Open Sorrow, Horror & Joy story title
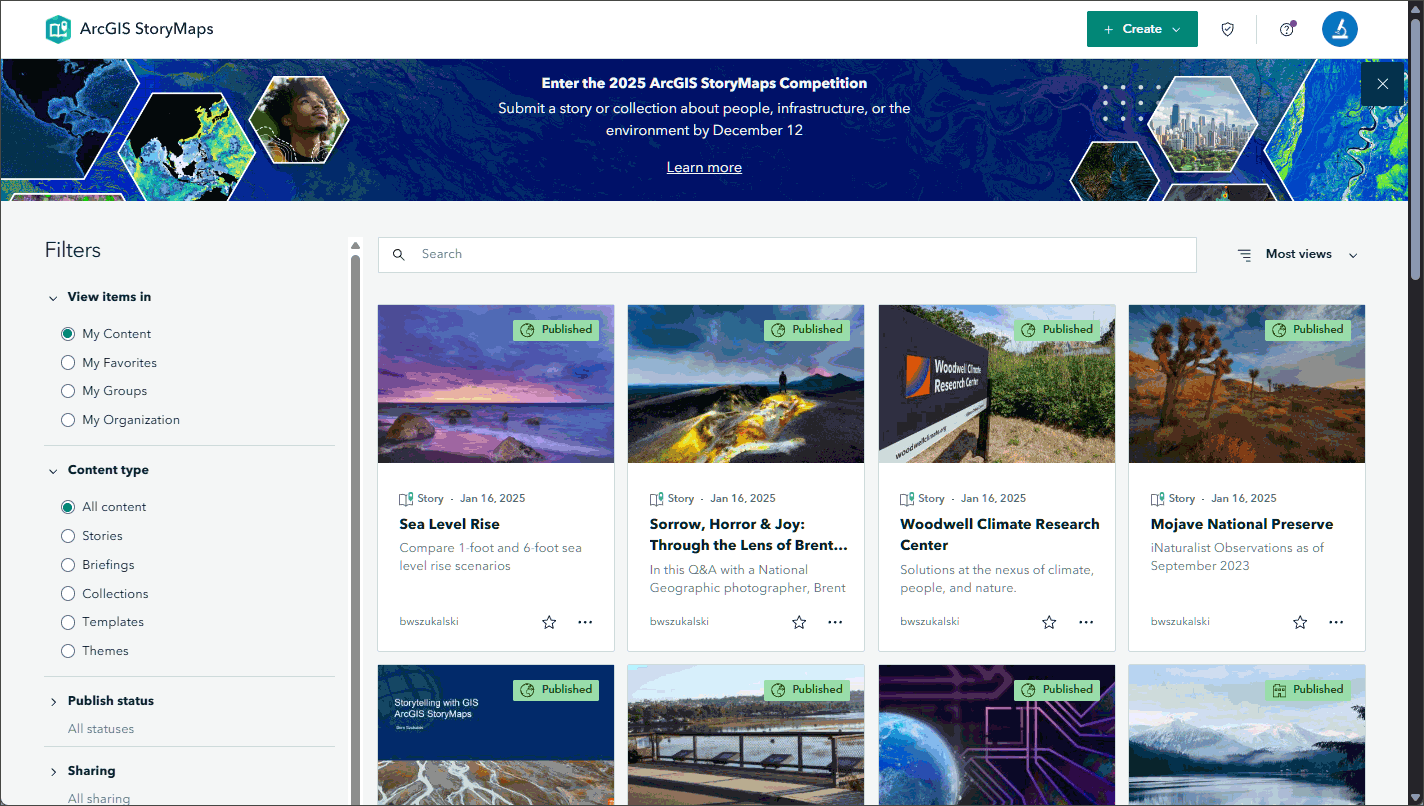Image resolution: width=1424 pixels, height=806 pixels. (749, 535)
